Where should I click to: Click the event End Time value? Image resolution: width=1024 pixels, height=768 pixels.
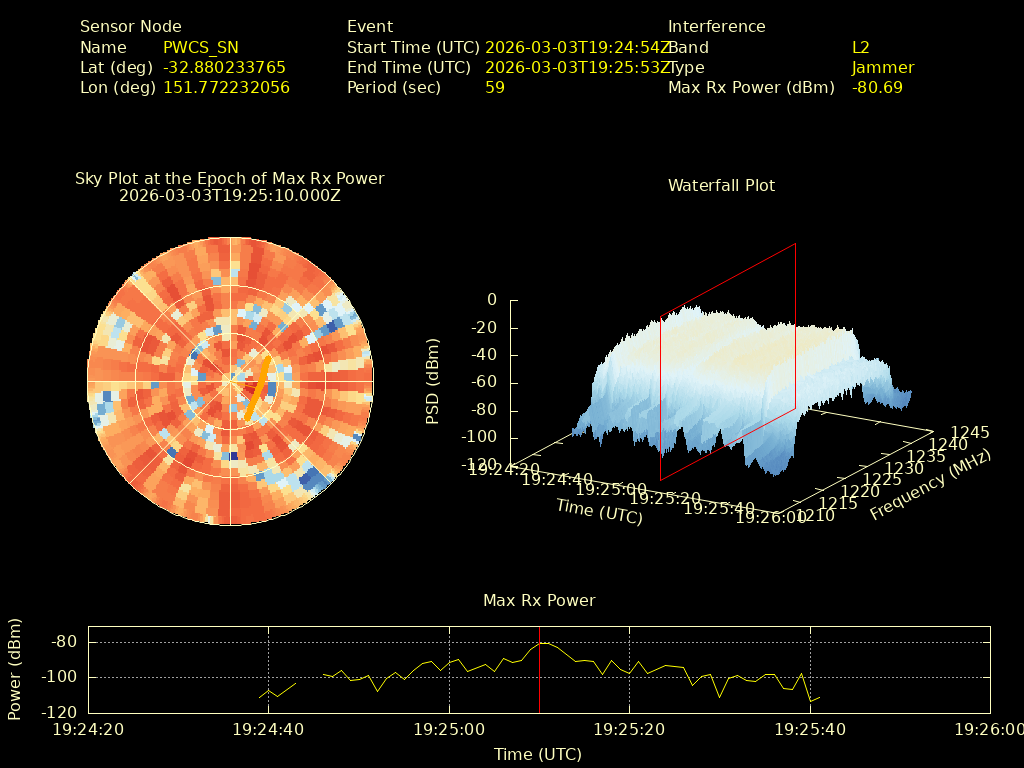pyautogui.click(x=578, y=67)
